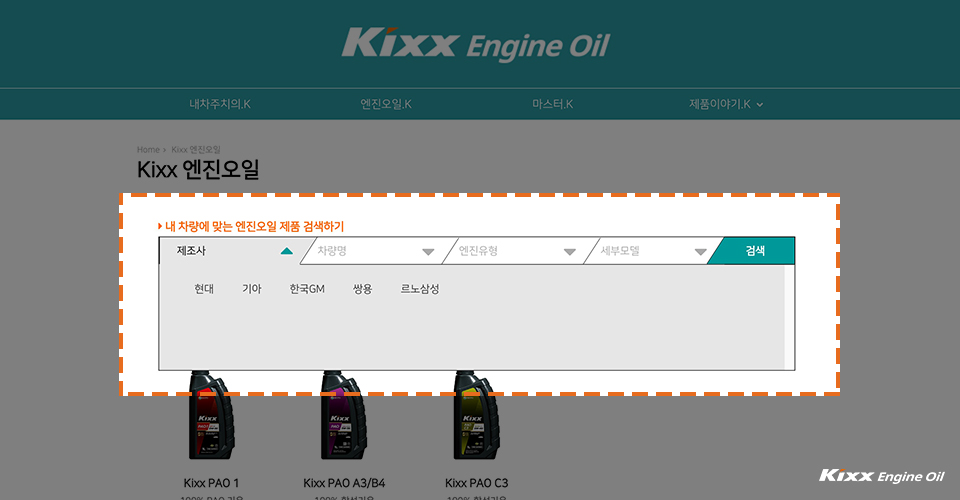Select 르노삼성 manufacturer option
Image resolution: width=960 pixels, height=500 pixels.
420,289
